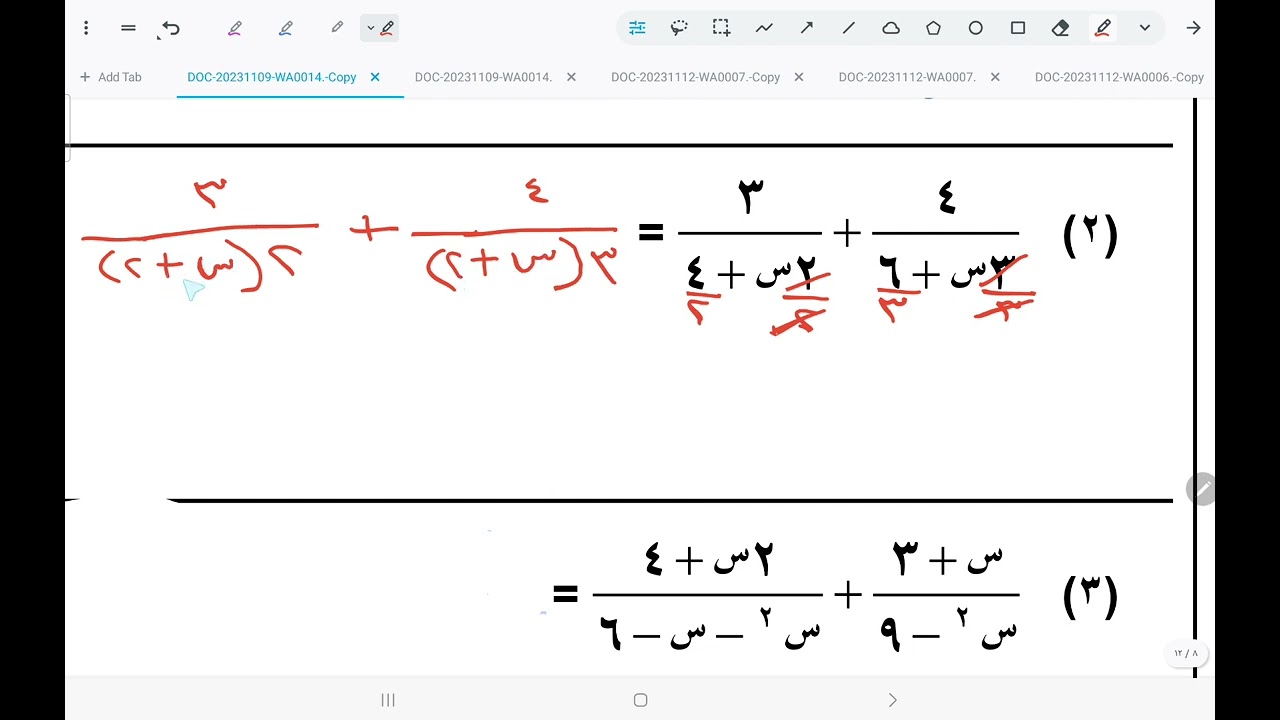Choose the freehand polyline tool

[764, 28]
